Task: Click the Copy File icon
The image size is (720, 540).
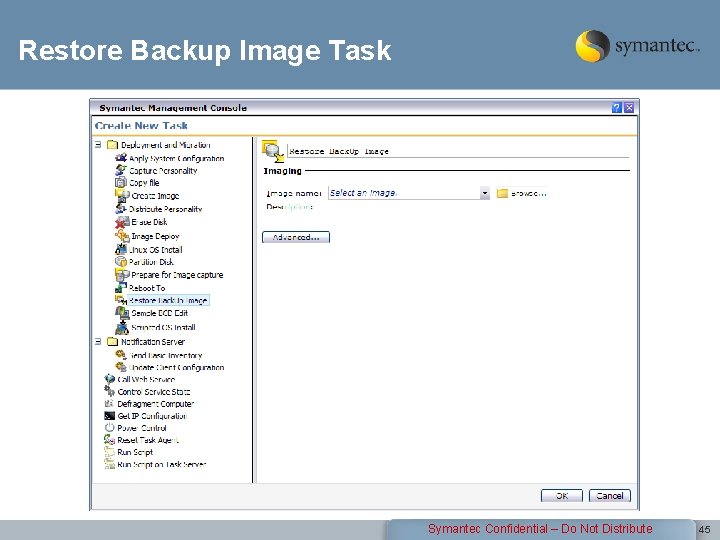Action: (x=121, y=182)
